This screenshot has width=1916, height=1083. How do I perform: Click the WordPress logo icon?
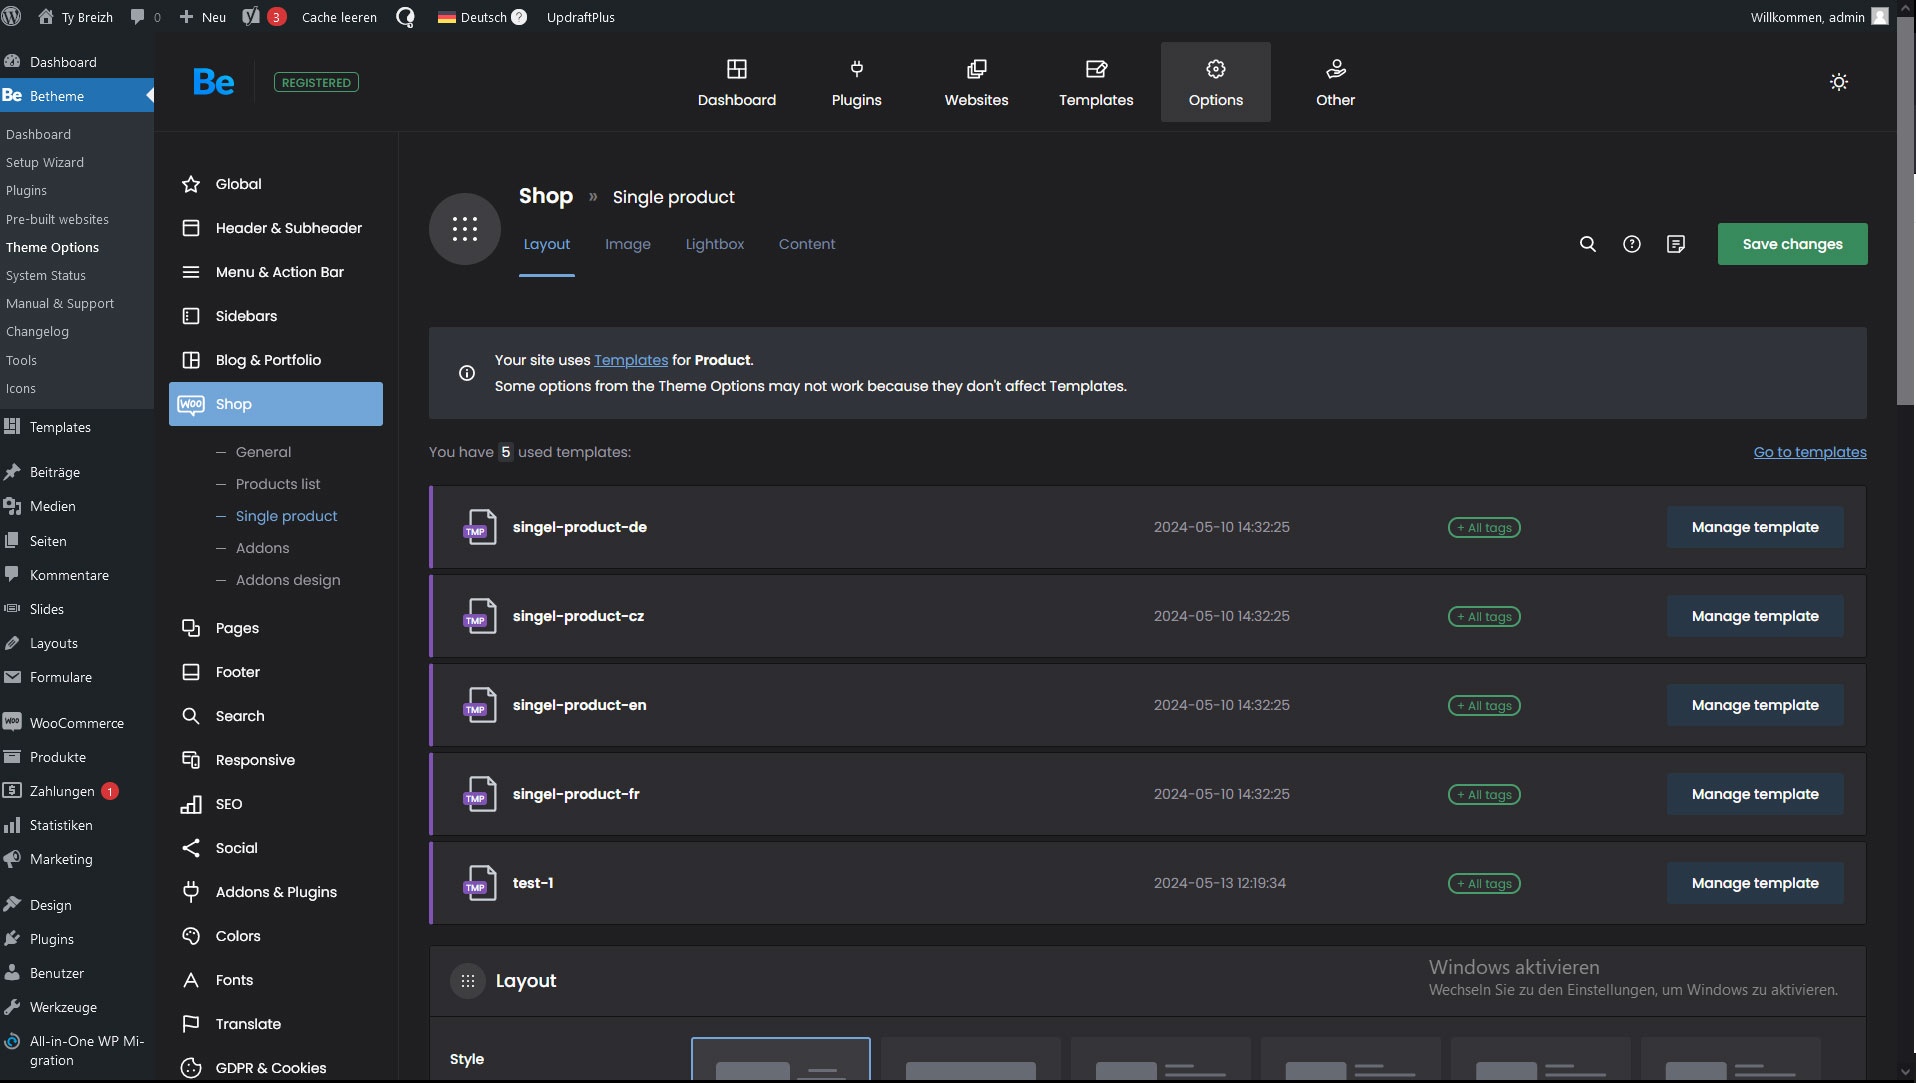coord(12,16)
